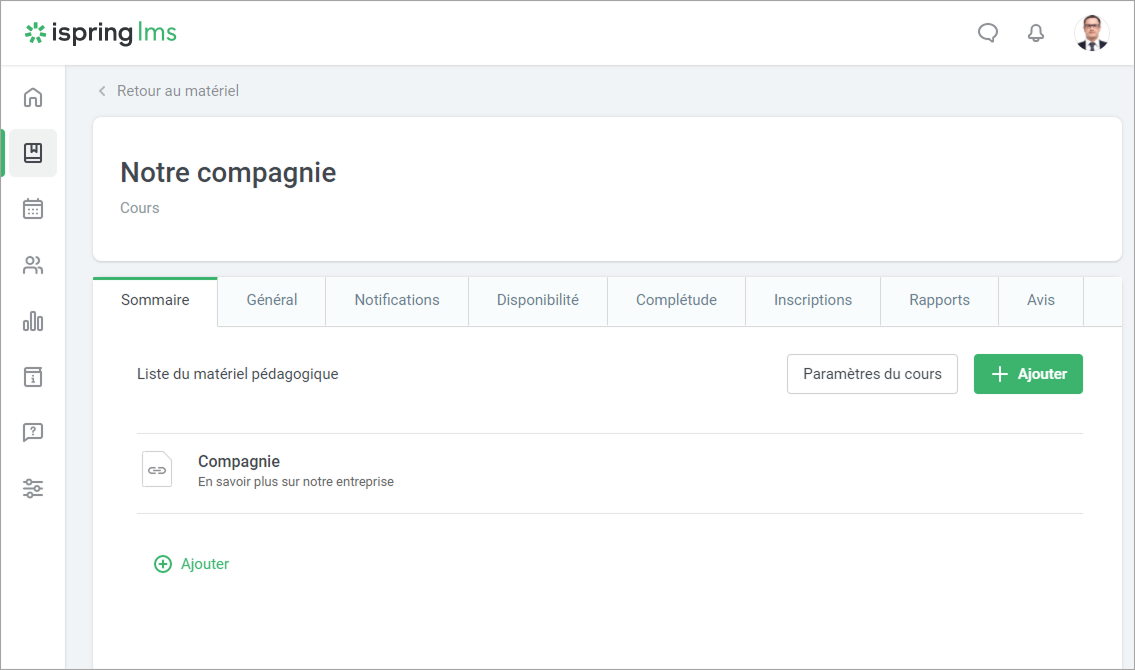1135x670 pixels.
Task: Go to the Complétude tab
Action: pyautogui.click(x=676, y=300)
